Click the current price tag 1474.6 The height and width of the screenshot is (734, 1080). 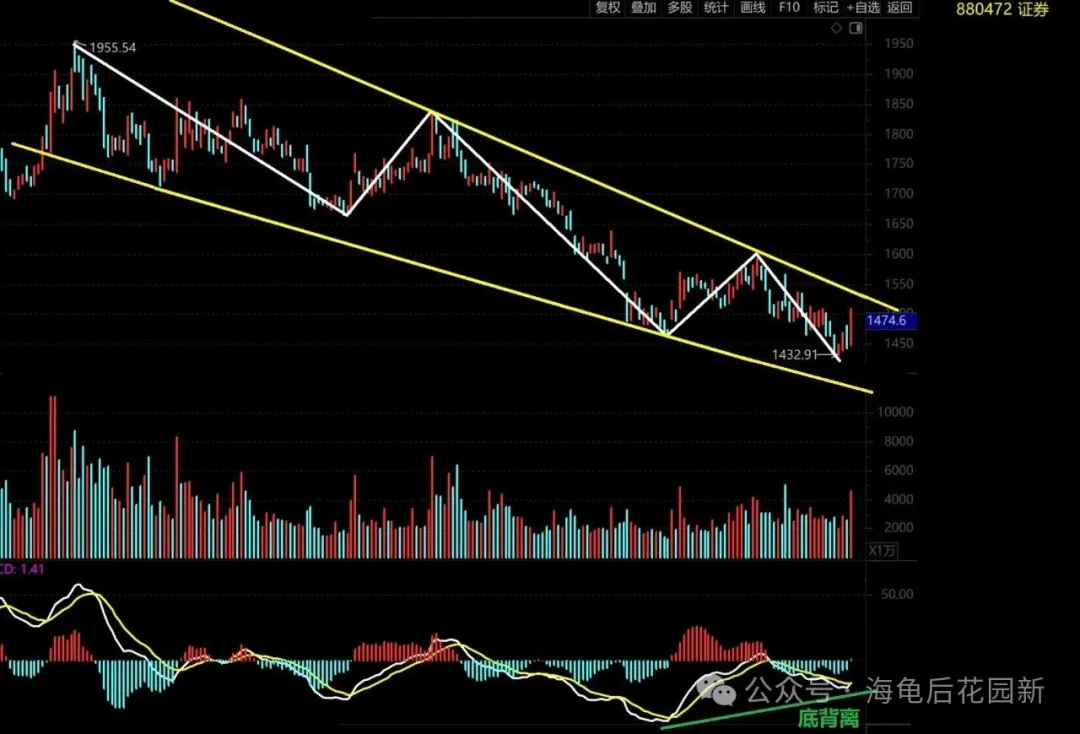[x=891, y=321]
